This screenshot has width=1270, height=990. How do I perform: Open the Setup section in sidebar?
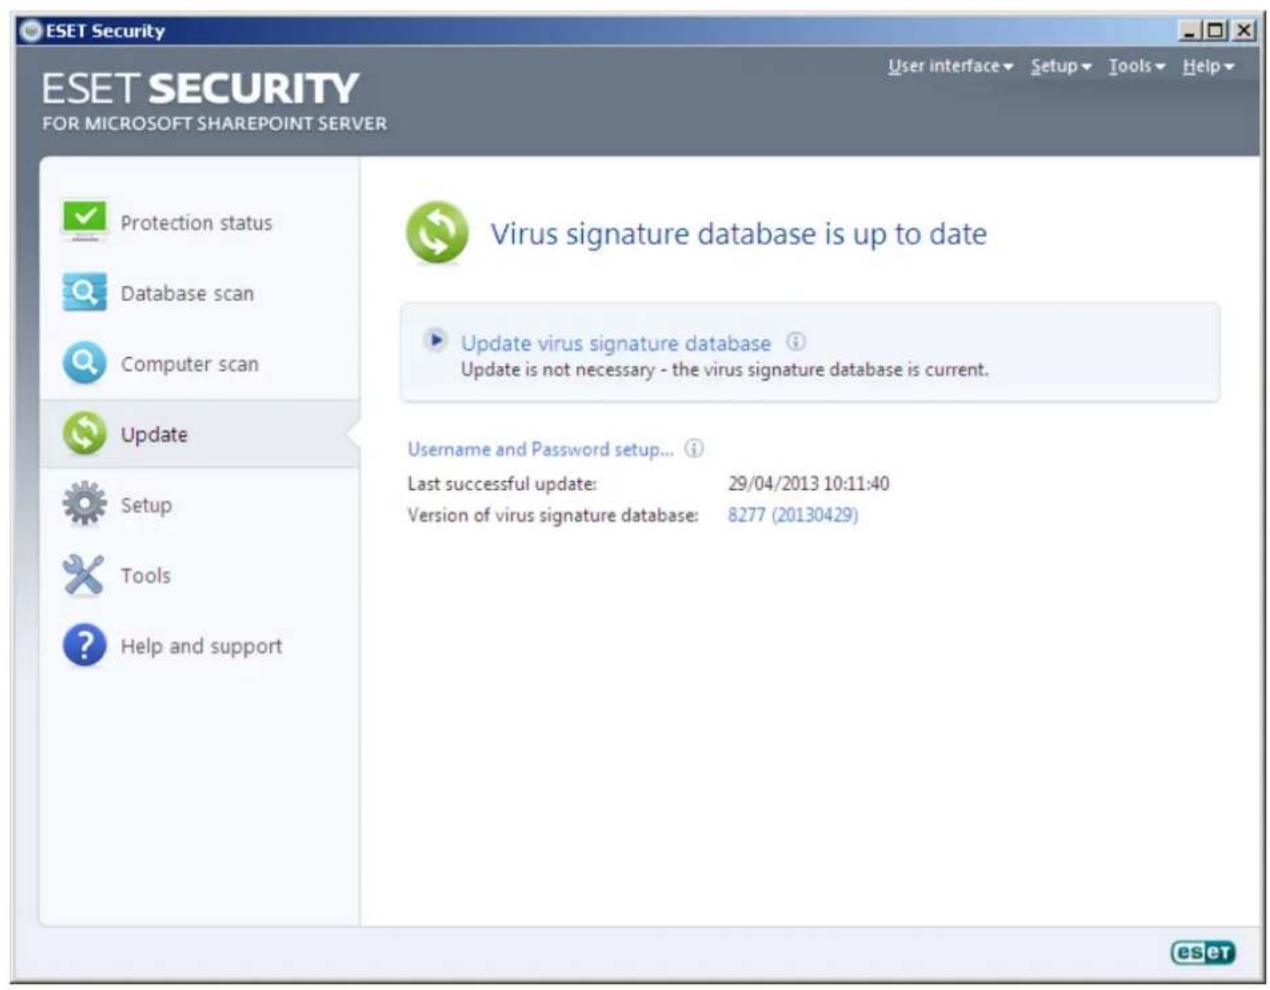[146, 505]
